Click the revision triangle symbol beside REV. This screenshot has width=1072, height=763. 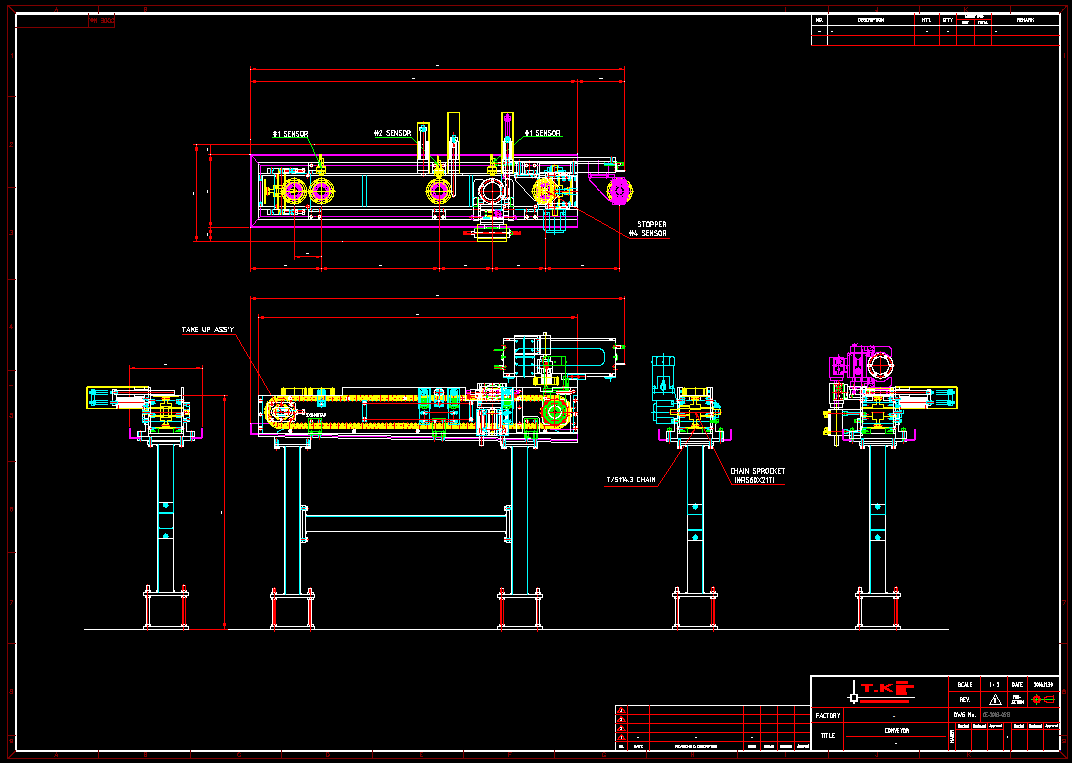tap(995, 699)
